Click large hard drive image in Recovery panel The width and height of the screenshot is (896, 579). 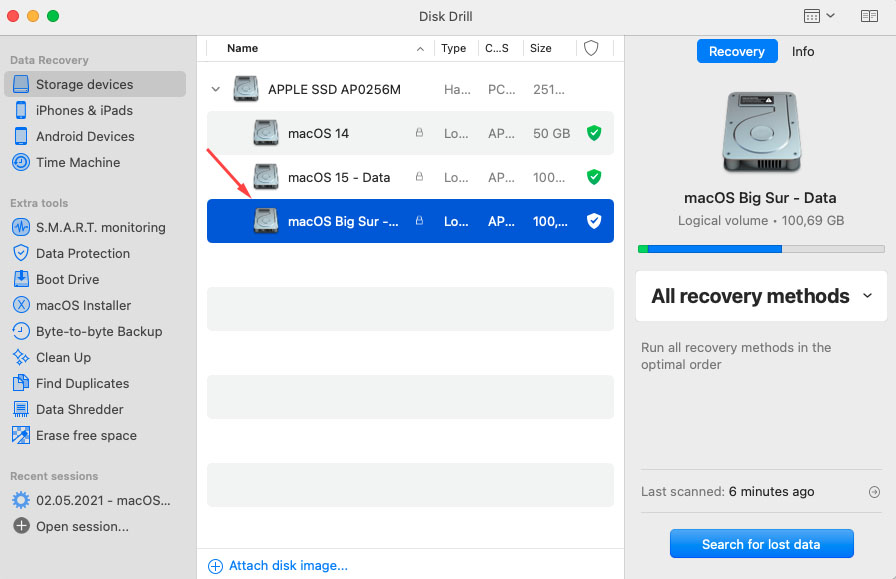tap(761, 132)
